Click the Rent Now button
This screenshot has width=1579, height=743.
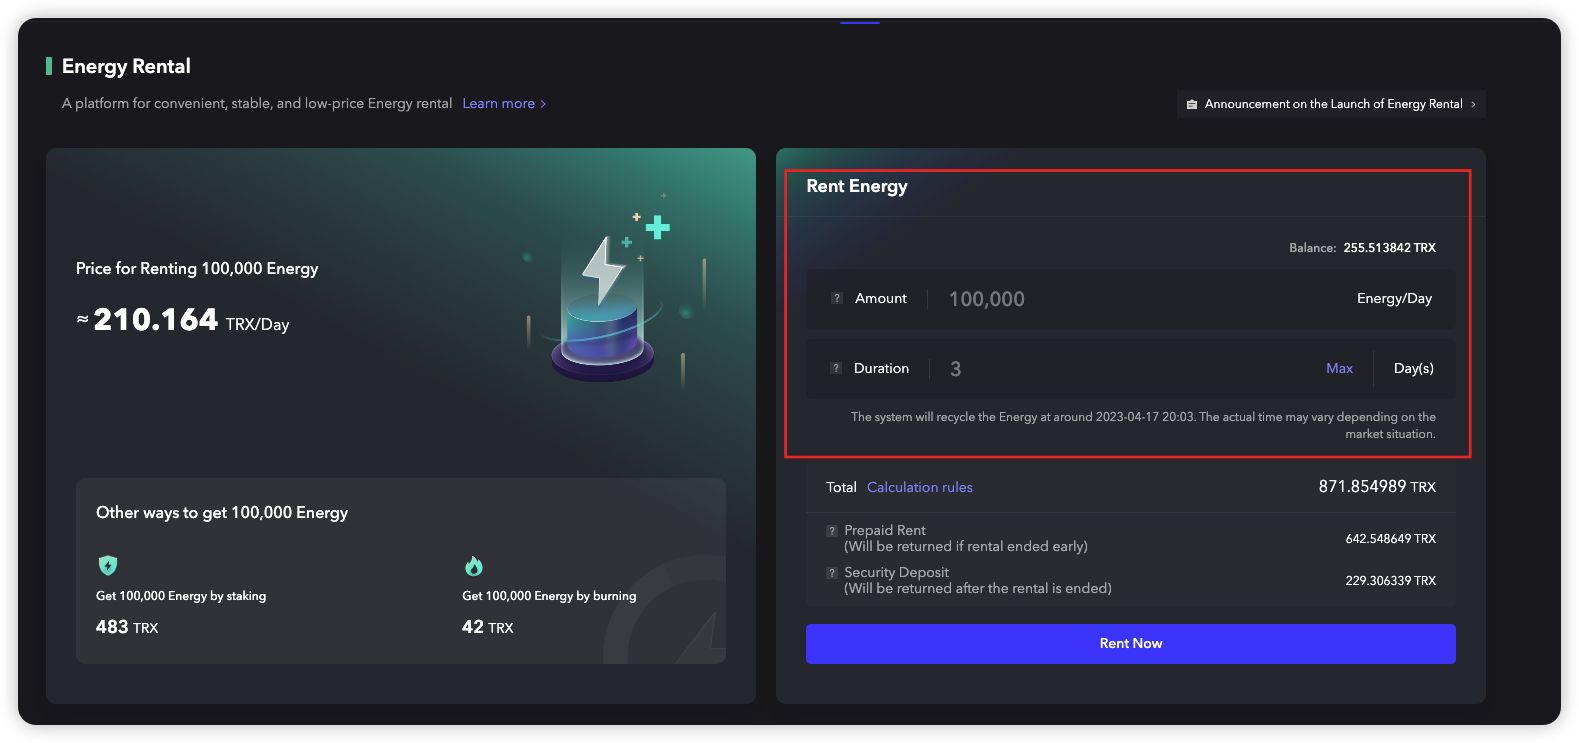click(x=1131, y=644)
